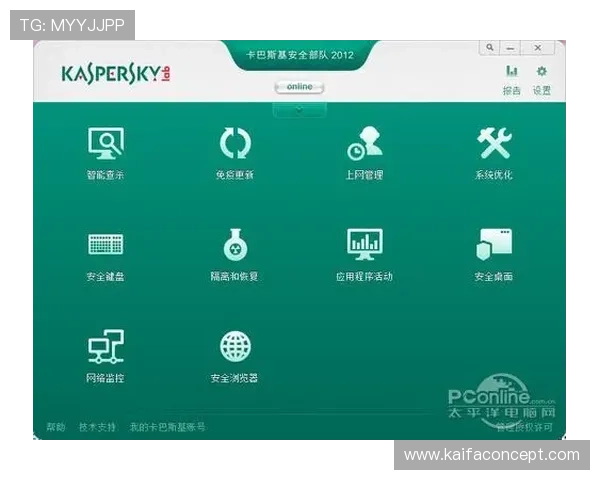
Task: Open the 智能查杀 smart scan icon
Action: (106, 143)
